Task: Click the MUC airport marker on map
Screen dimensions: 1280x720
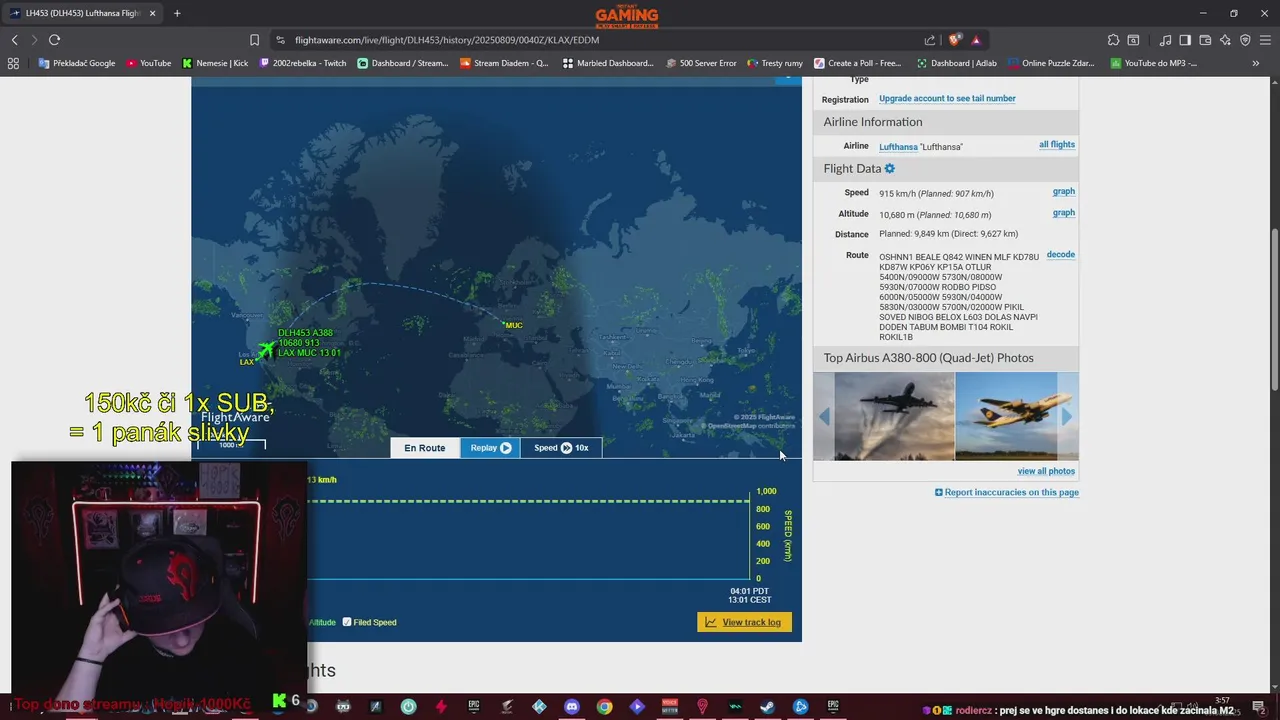Action: tap(511, 325)
